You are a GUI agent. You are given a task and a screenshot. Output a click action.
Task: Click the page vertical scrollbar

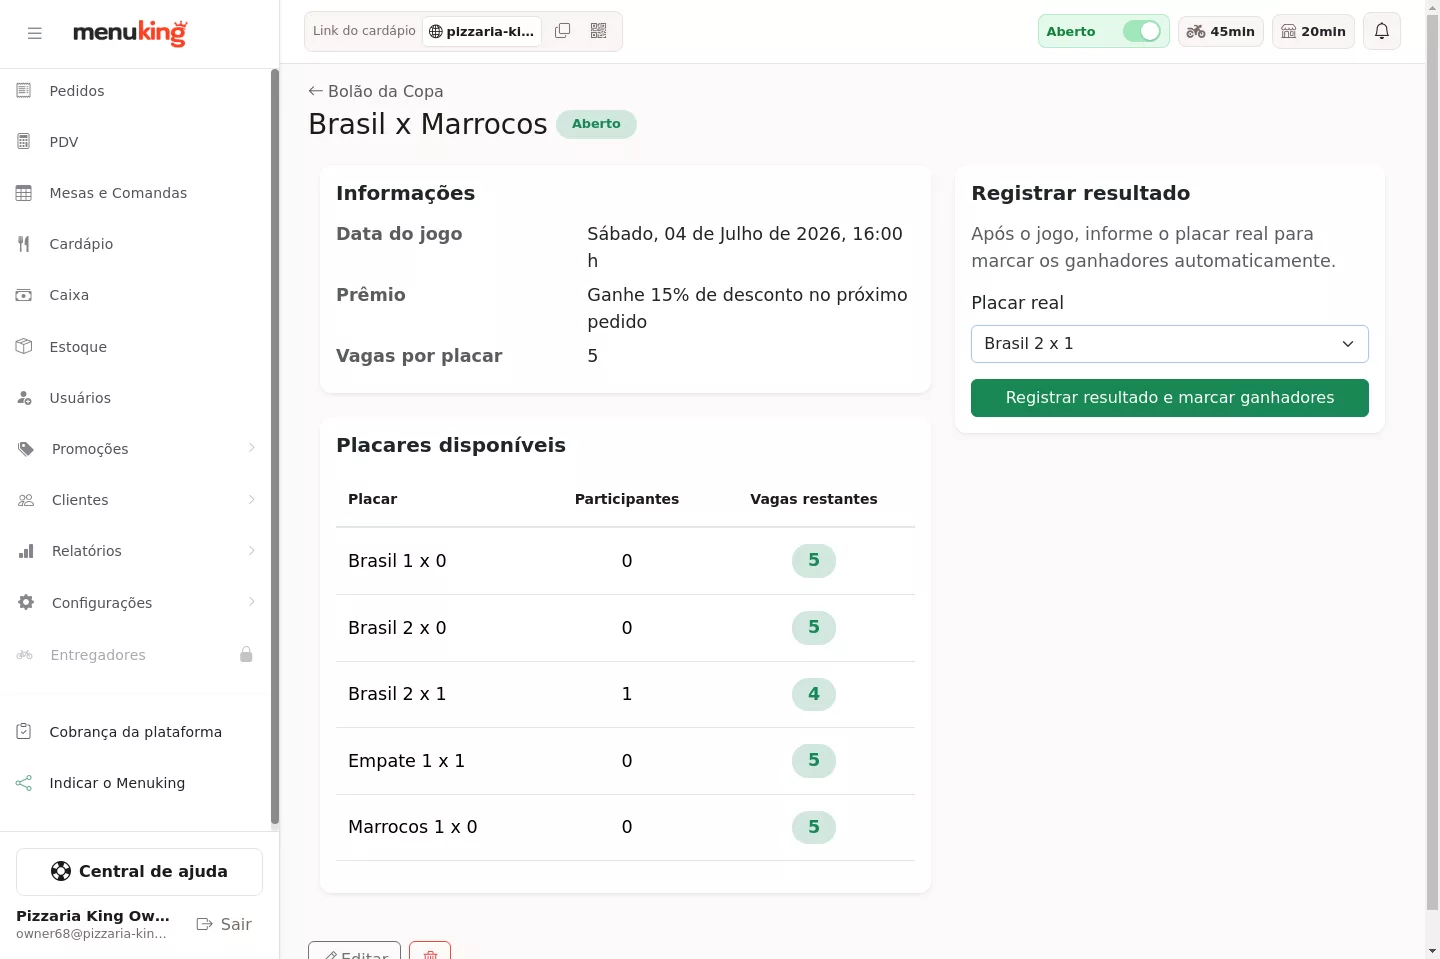(x=1432, y=460)
